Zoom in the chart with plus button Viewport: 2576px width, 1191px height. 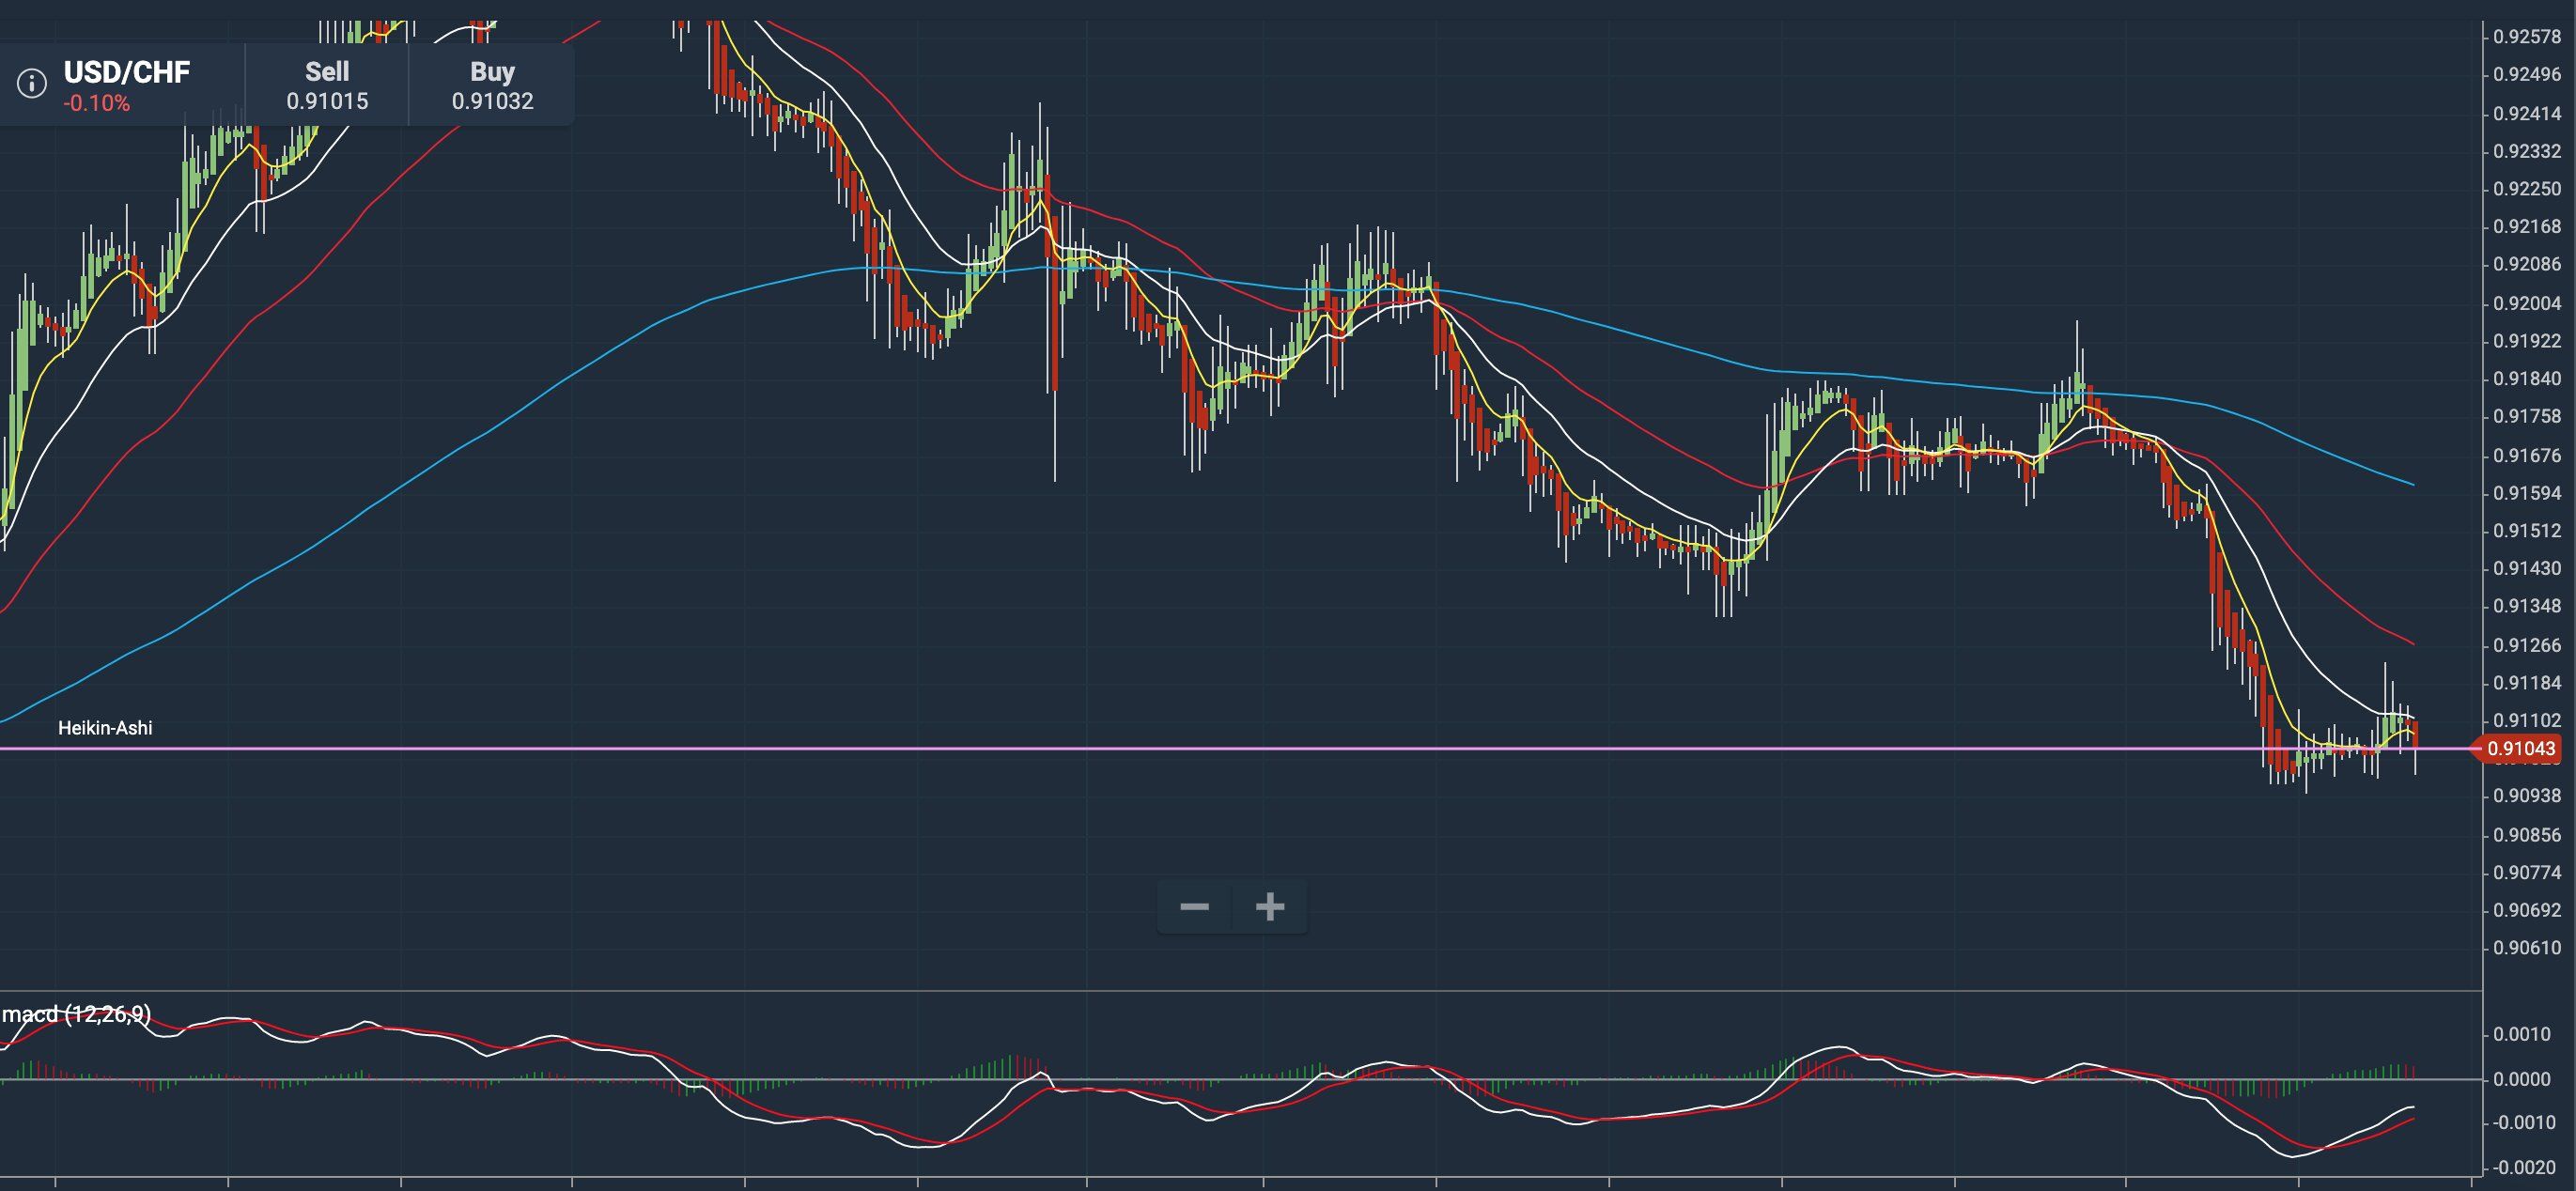pos(1270,907)
